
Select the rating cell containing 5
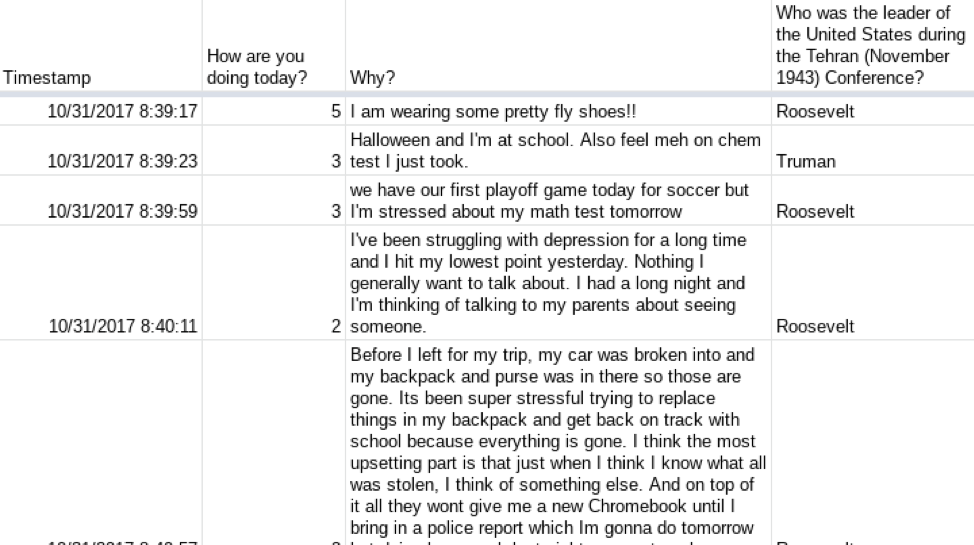pyautogui.click(x=273, y=111)
